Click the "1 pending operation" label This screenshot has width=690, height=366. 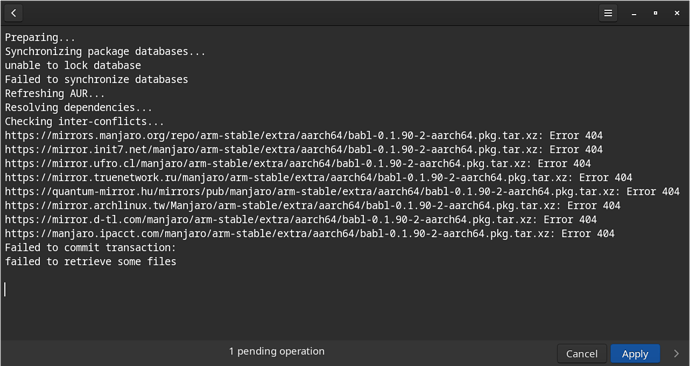point(277,351)
